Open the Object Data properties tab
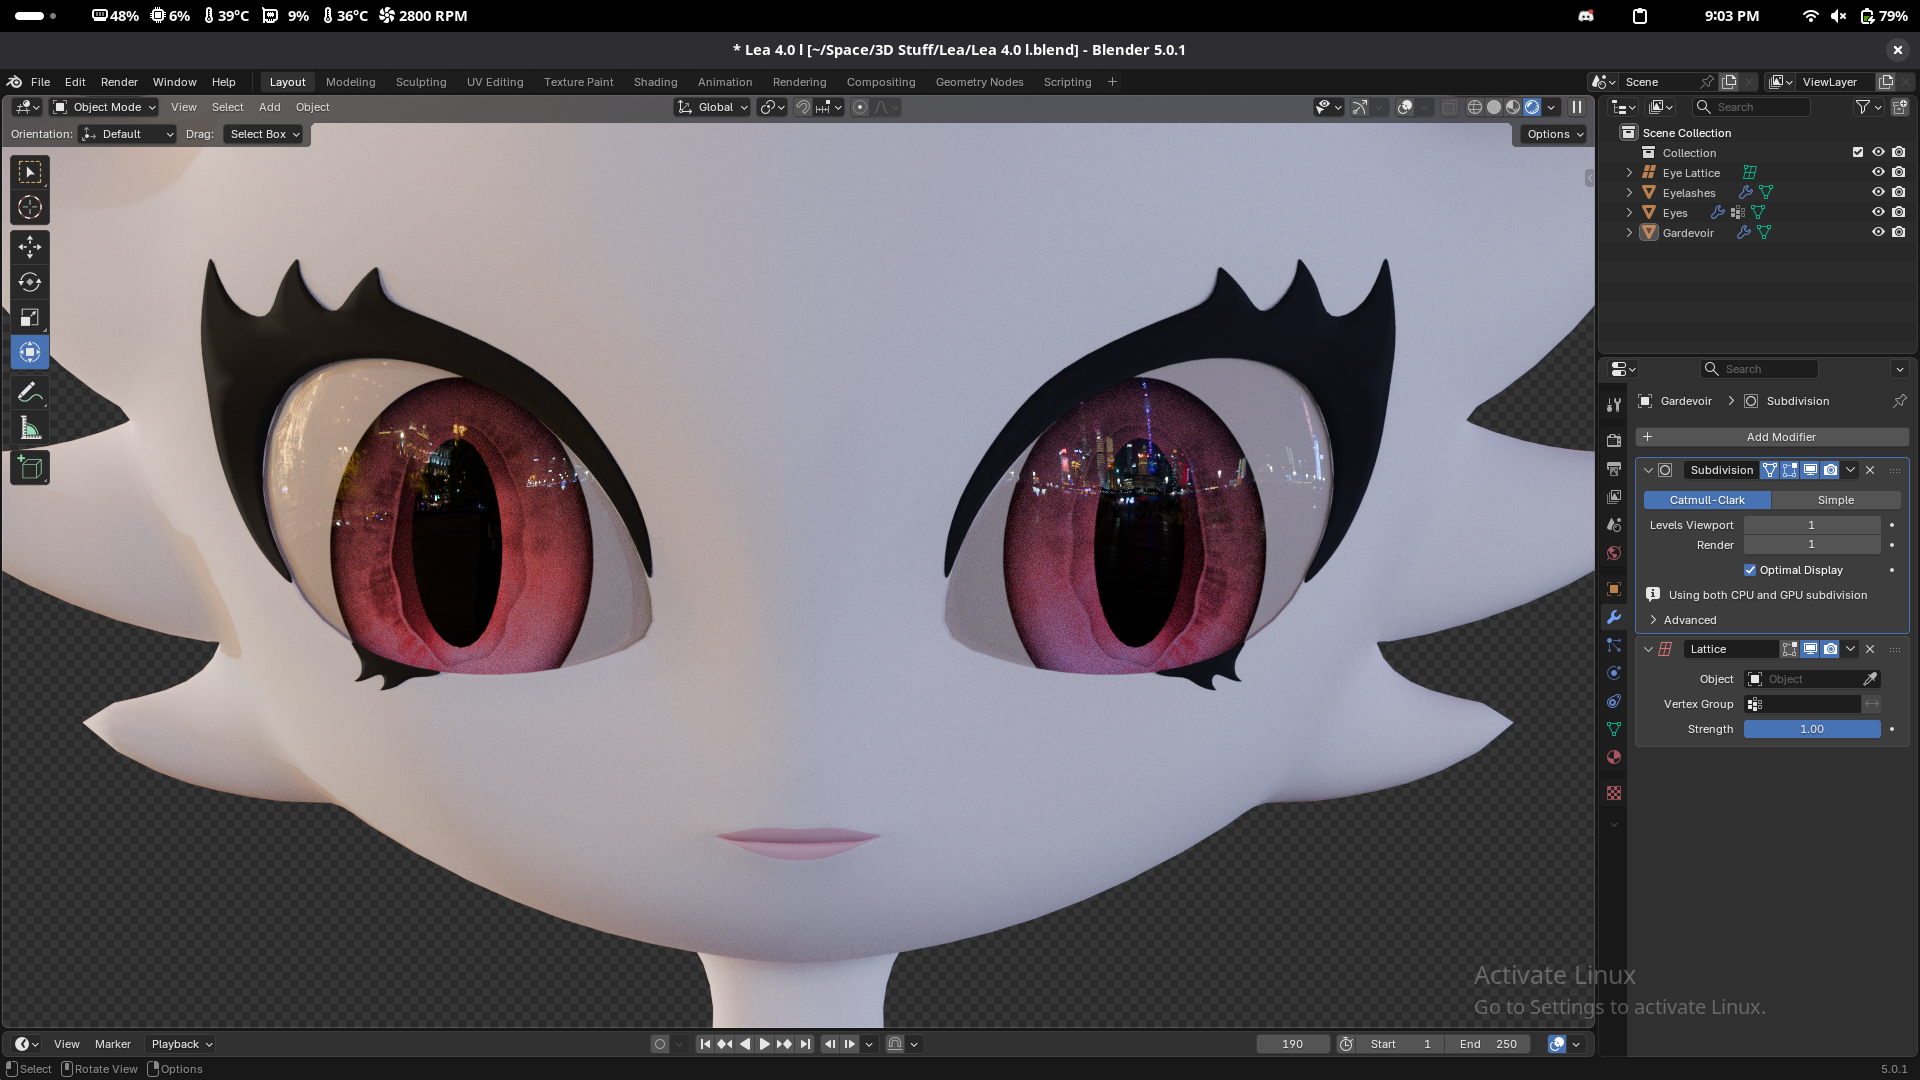The image size is (1920, 1080). pos(1614,729)
